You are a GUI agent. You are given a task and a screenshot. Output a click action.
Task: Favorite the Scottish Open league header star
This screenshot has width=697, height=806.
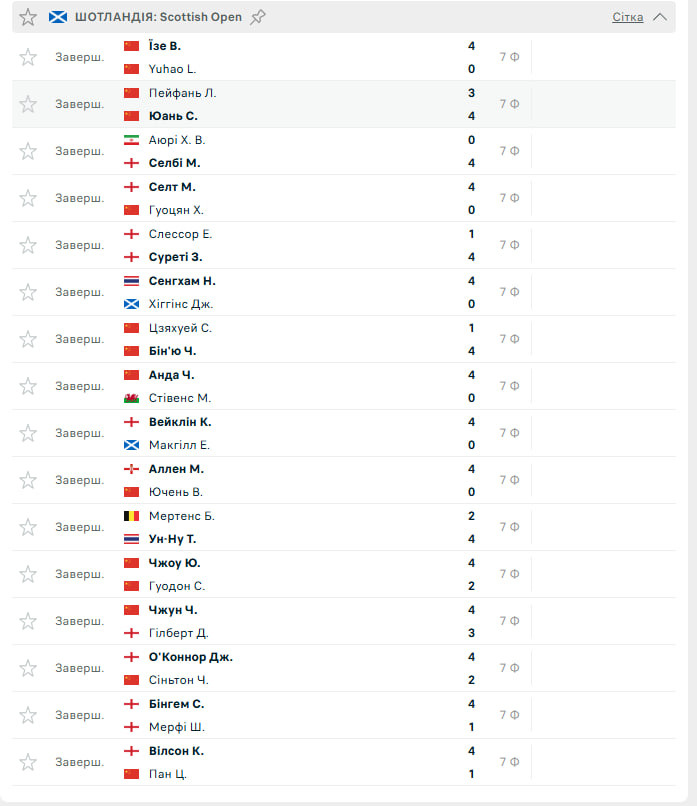point(28,17)
